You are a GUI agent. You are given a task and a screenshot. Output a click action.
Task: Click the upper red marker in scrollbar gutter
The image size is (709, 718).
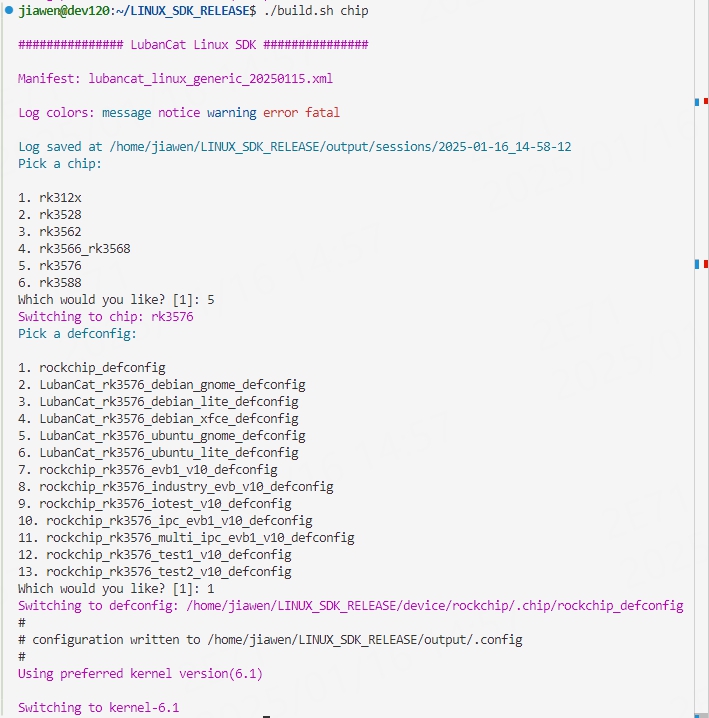click(706, 101)
